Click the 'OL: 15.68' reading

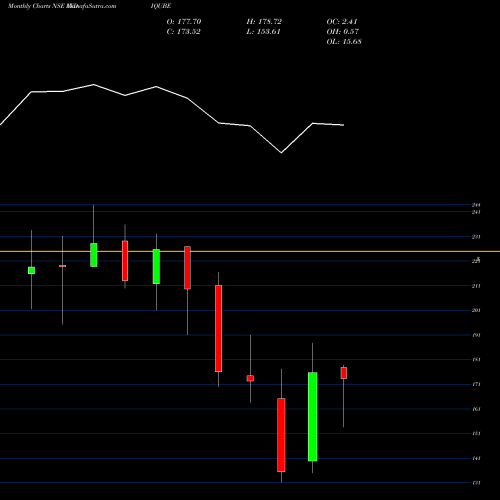344,42
